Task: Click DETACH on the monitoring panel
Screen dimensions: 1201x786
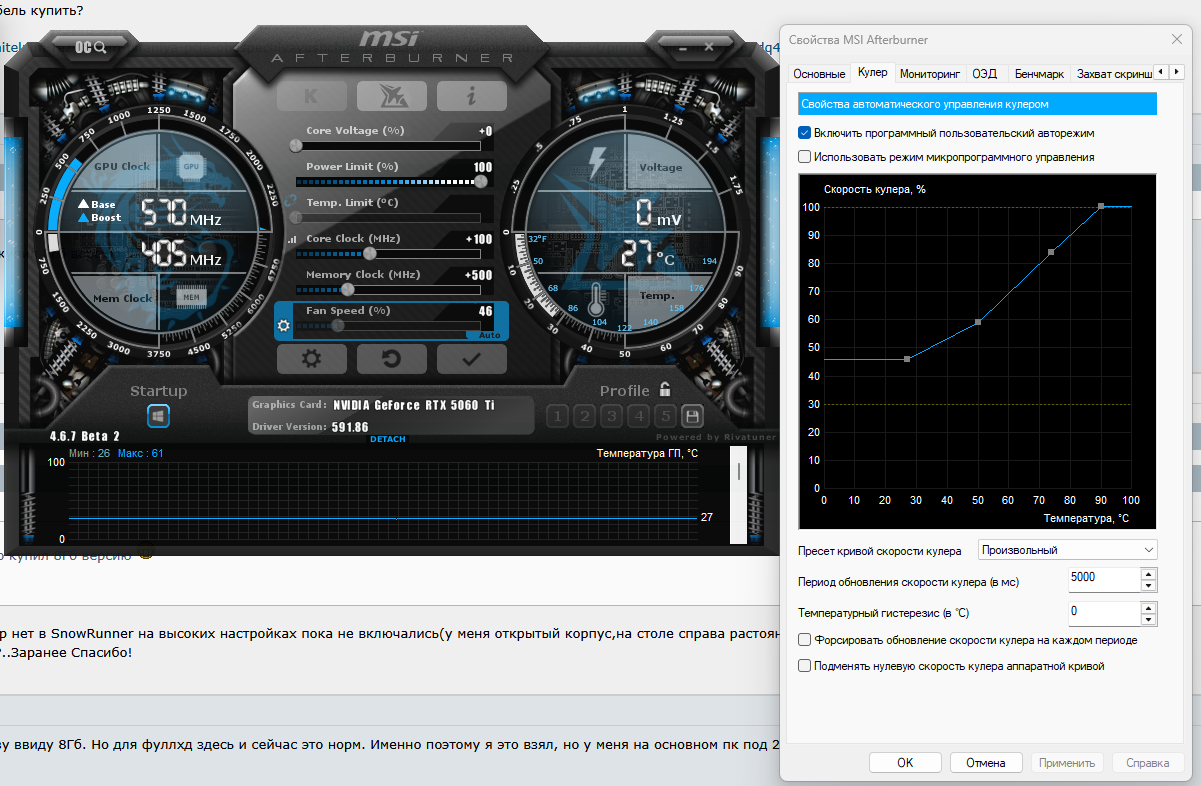Action: click(x=388, y=440)
